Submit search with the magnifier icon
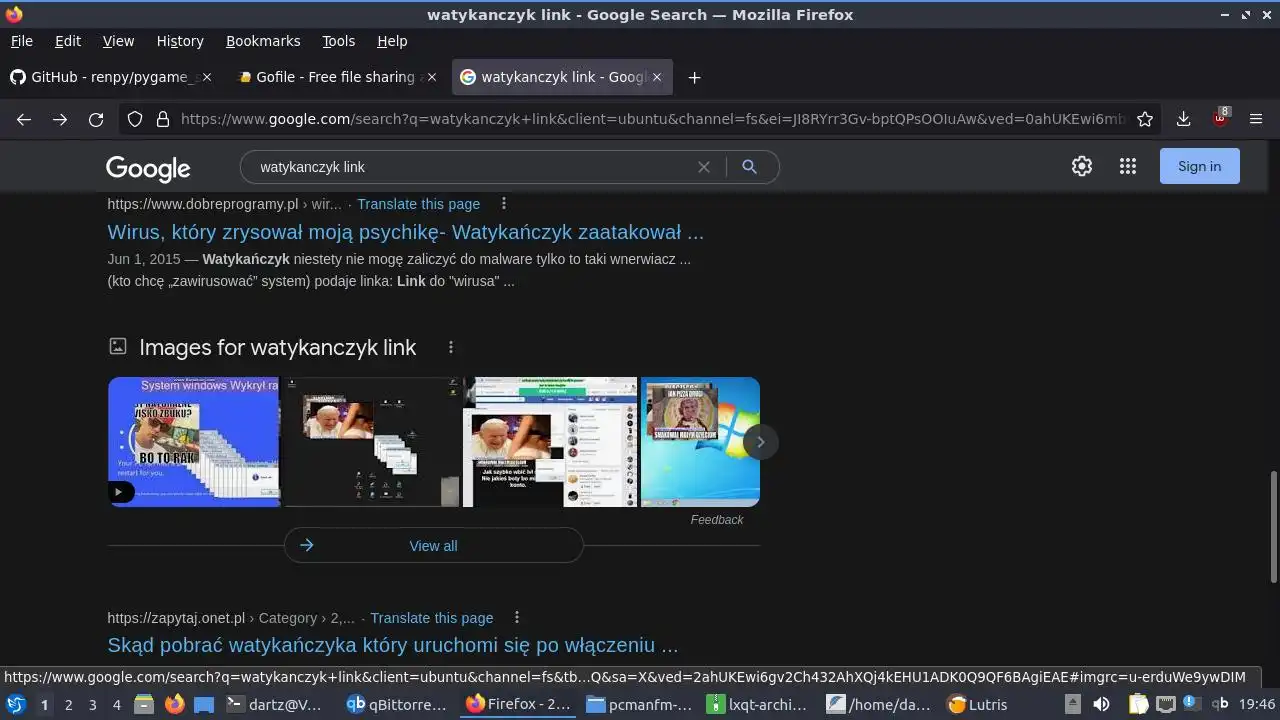The width and height of the screenshot is (1280, 720). pyautogui.click(x=749, y=167)
